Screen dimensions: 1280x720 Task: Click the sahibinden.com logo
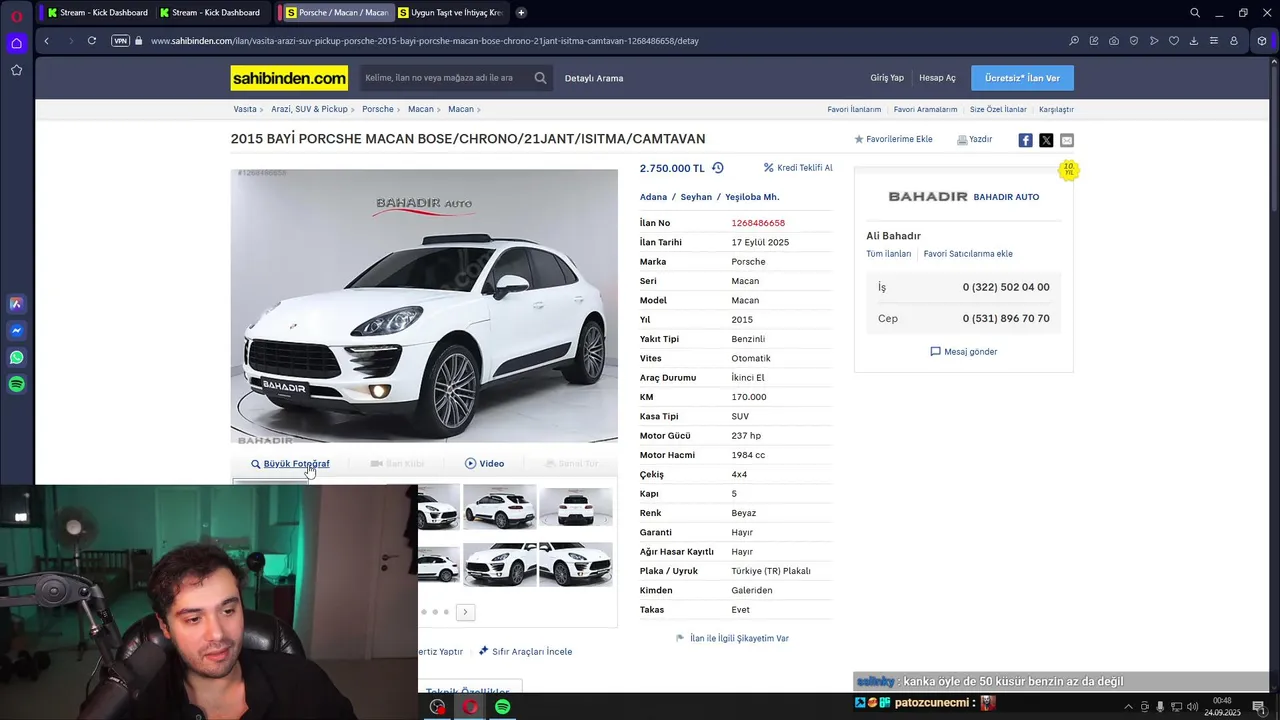click(x=289, y=78)
